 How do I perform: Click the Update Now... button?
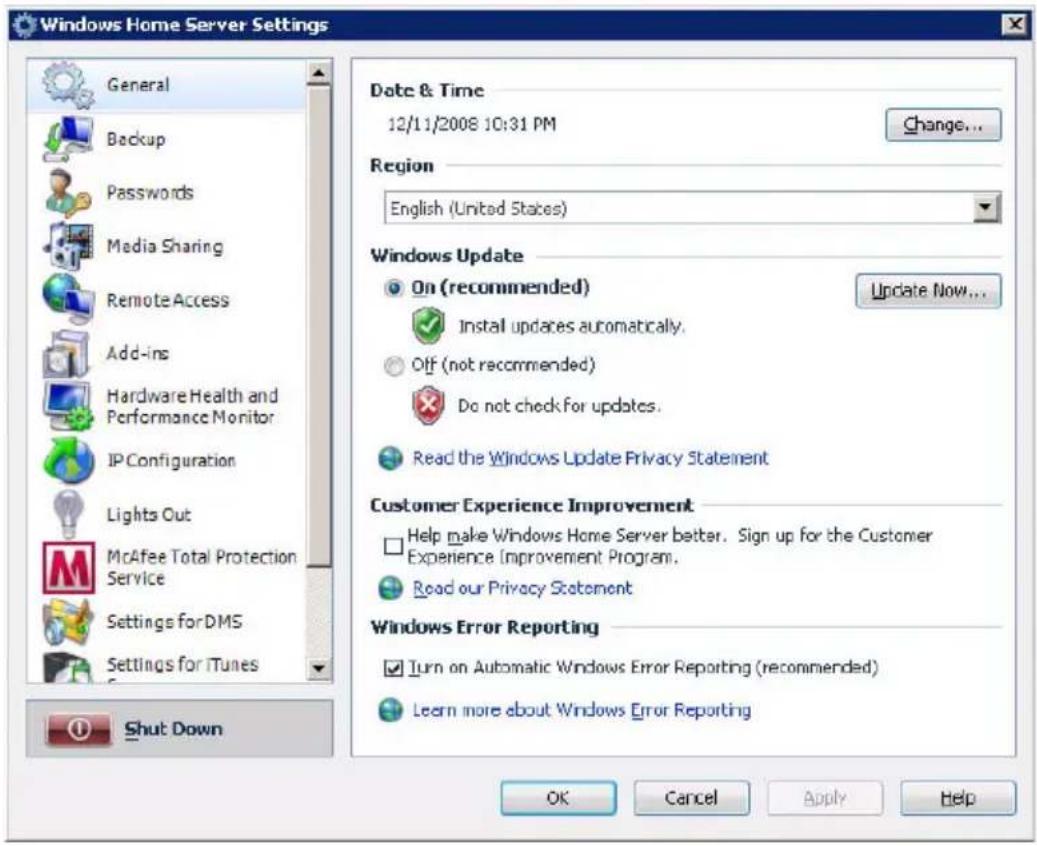click(x=928, y=291)
